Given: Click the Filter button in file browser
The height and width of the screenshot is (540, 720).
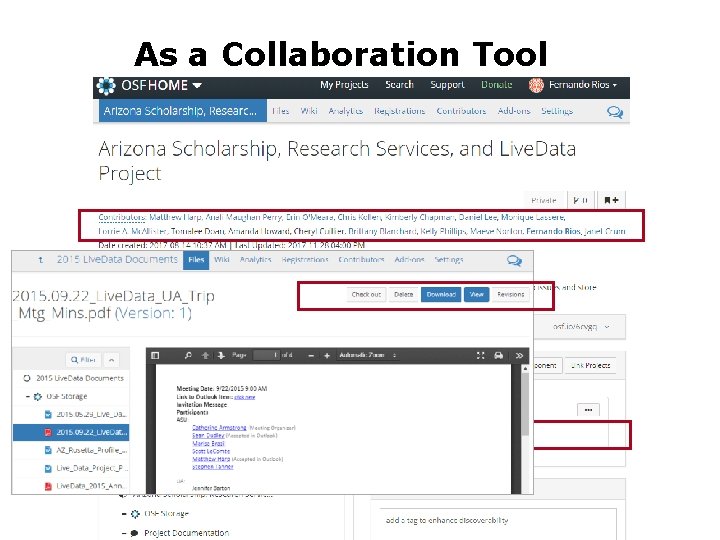Looking at the screenshot, I should (83, 360).
